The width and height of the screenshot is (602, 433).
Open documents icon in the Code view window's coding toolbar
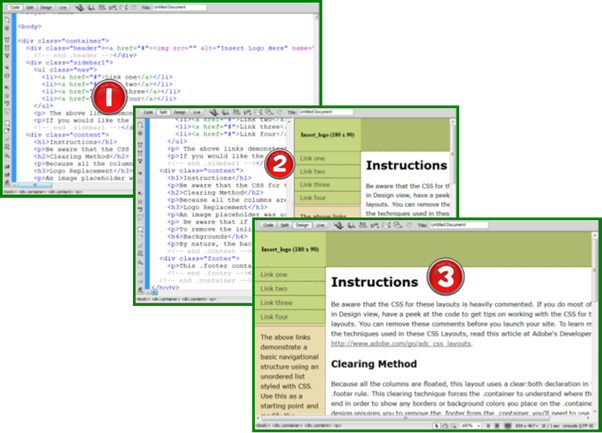pos(7,20)
